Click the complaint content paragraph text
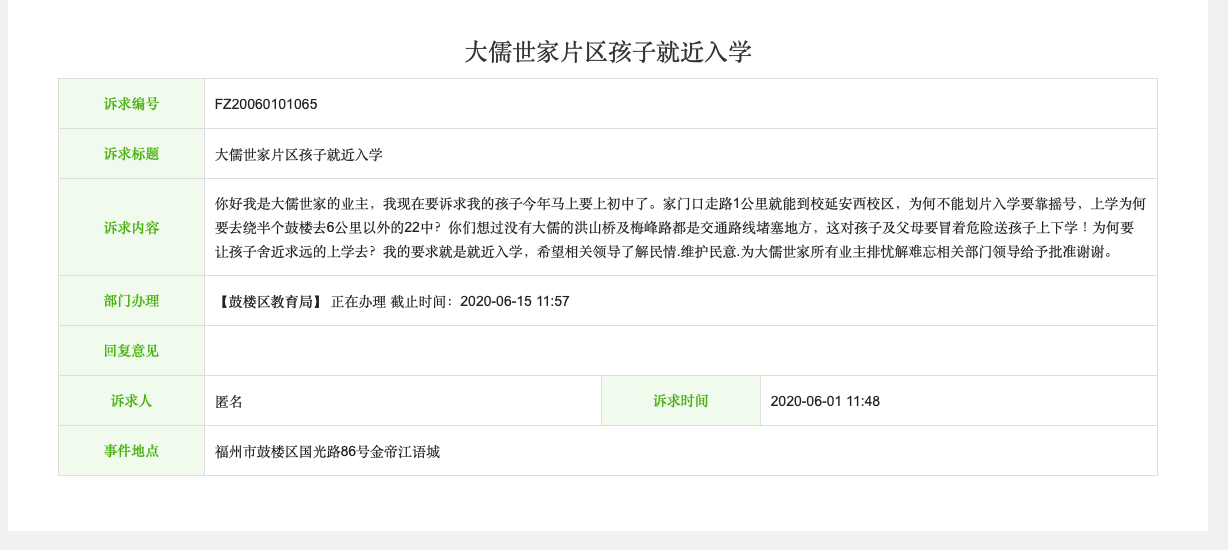 click(x=680, y=227)
